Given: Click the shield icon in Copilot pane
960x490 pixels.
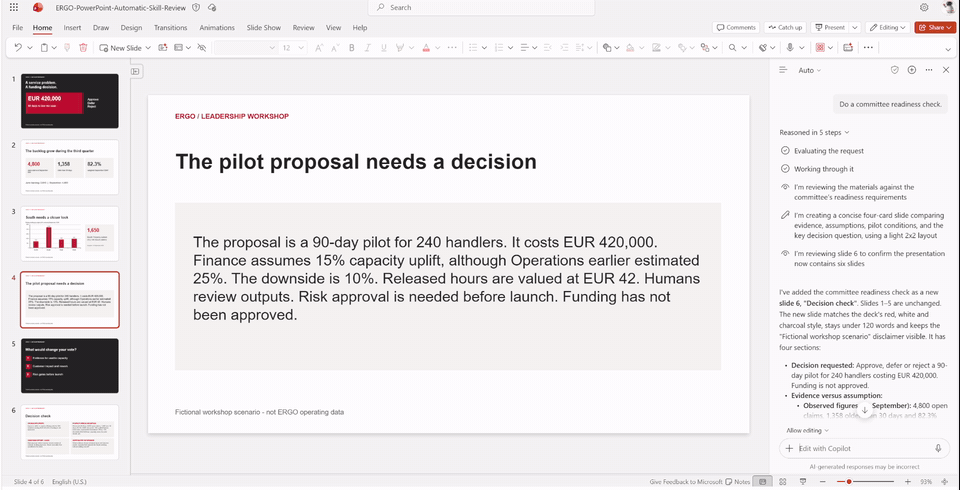Looking at the screenshot, I should (x=894, y=70).
